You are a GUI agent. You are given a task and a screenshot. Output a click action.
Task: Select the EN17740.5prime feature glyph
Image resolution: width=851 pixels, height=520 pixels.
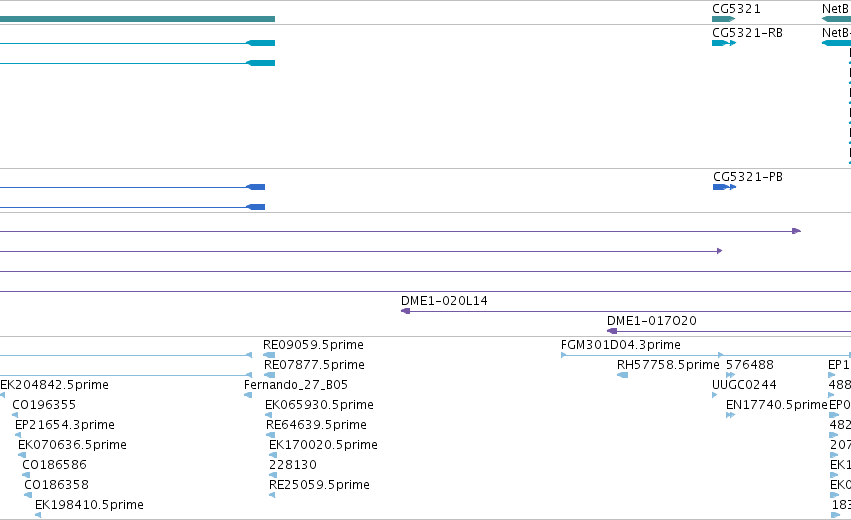coord(731,415)
